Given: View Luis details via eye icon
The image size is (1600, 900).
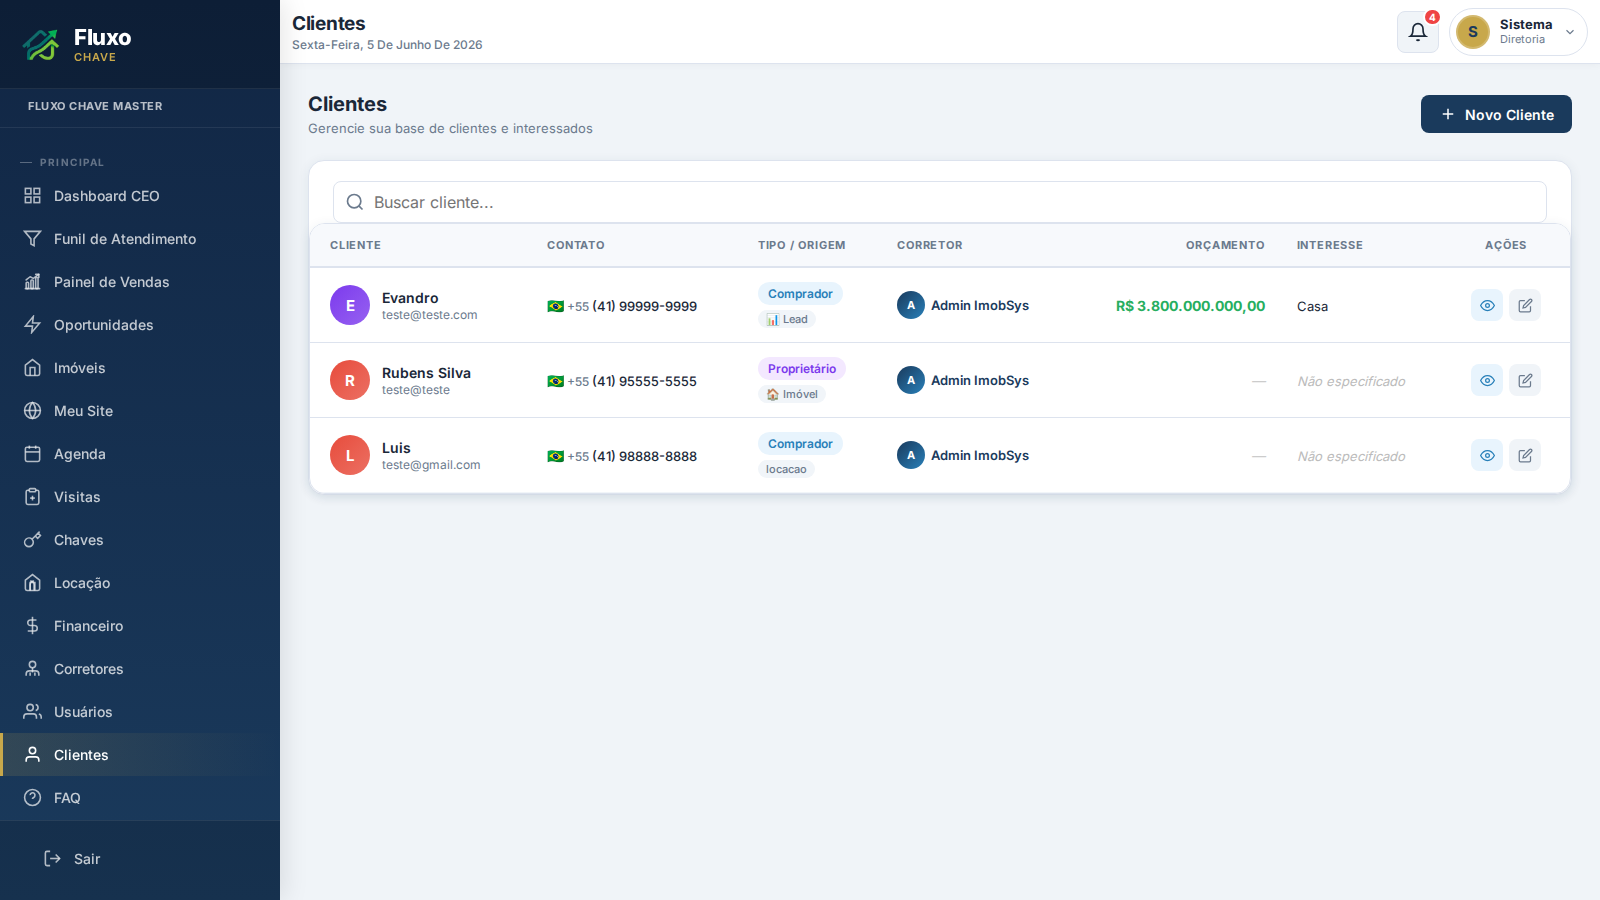Looking at the screenshot, I should [1487, 455].
